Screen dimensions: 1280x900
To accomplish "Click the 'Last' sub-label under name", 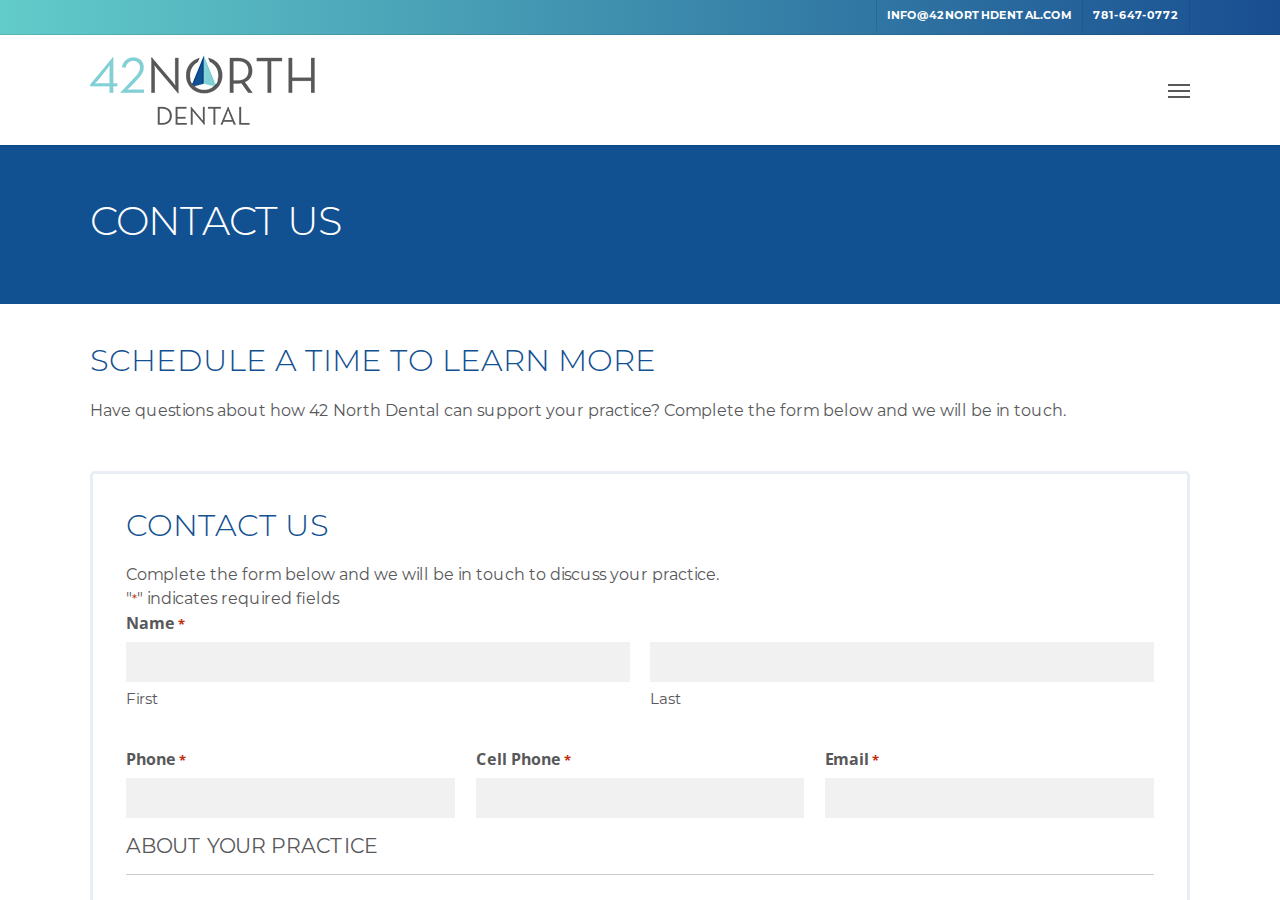I will 665,699.
